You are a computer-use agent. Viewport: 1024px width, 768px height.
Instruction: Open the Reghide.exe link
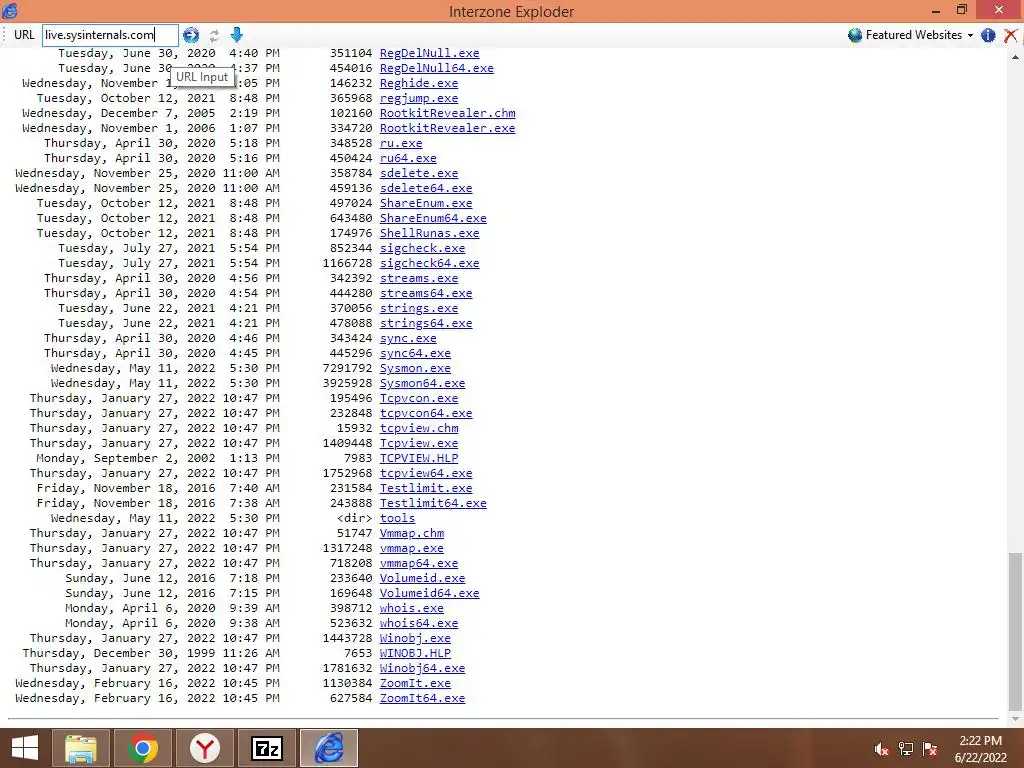click(419, 83)
